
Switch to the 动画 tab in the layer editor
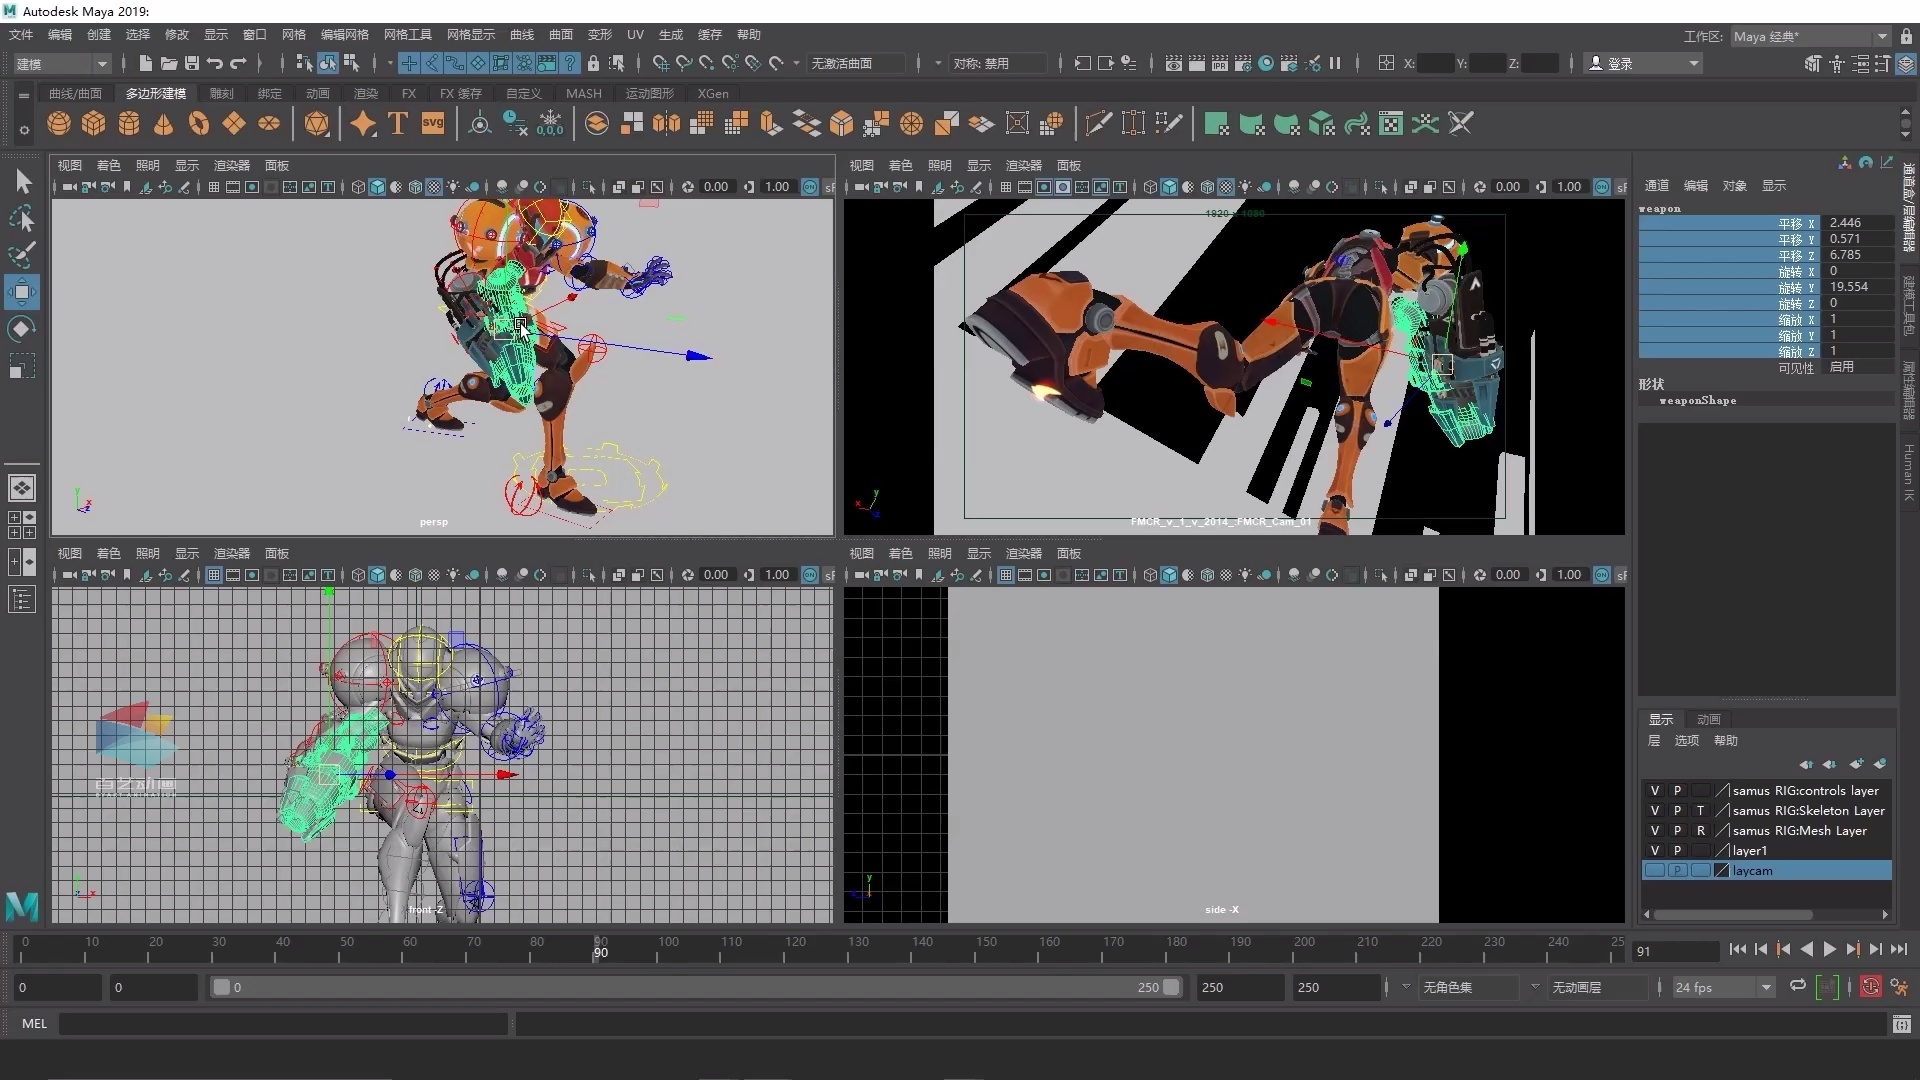(x=1708, y=719)
